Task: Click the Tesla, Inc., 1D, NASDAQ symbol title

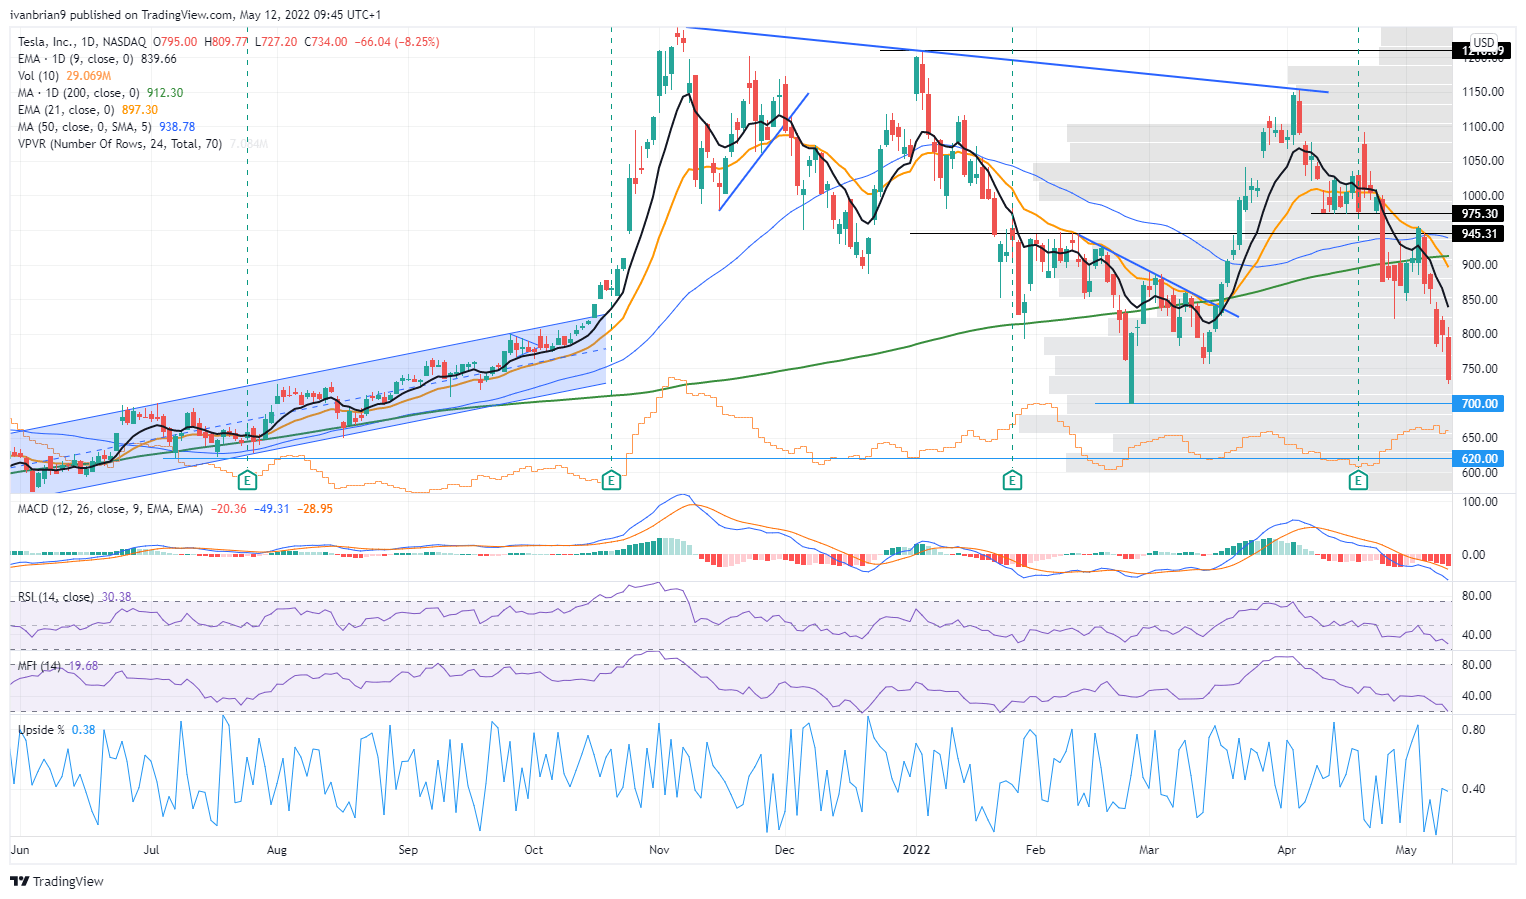Action: pos(82,42)
